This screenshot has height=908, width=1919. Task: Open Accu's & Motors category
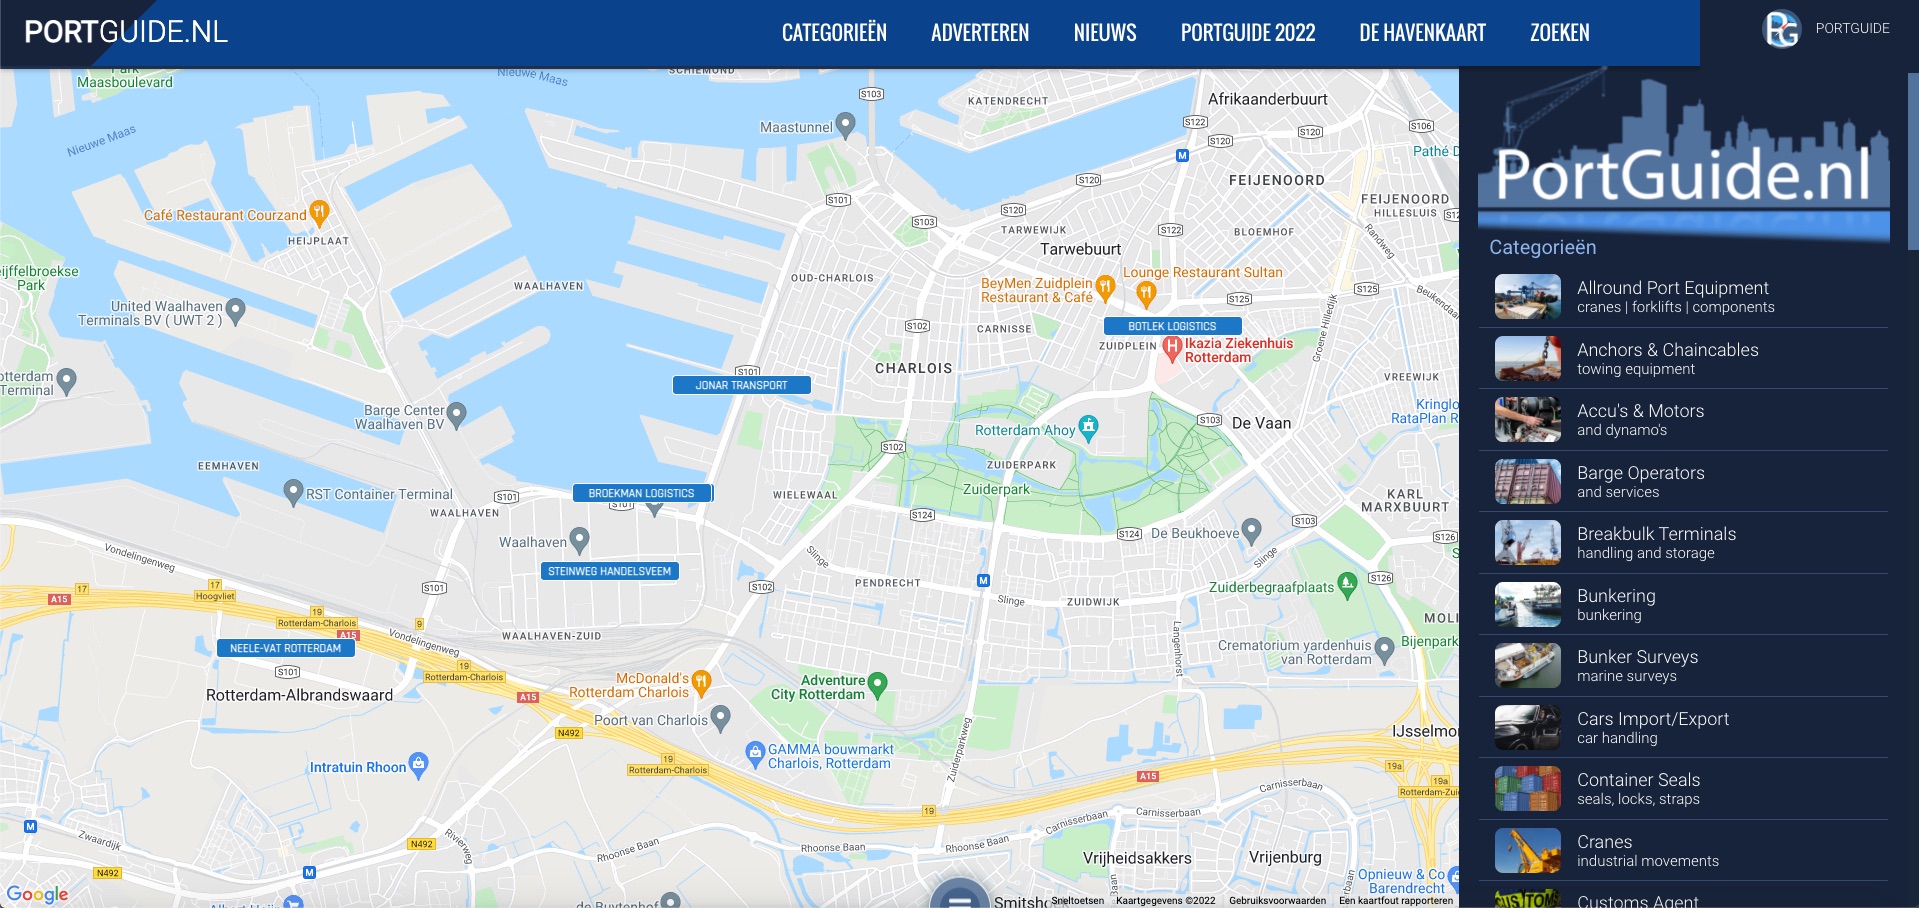(x=1683, y=420)
